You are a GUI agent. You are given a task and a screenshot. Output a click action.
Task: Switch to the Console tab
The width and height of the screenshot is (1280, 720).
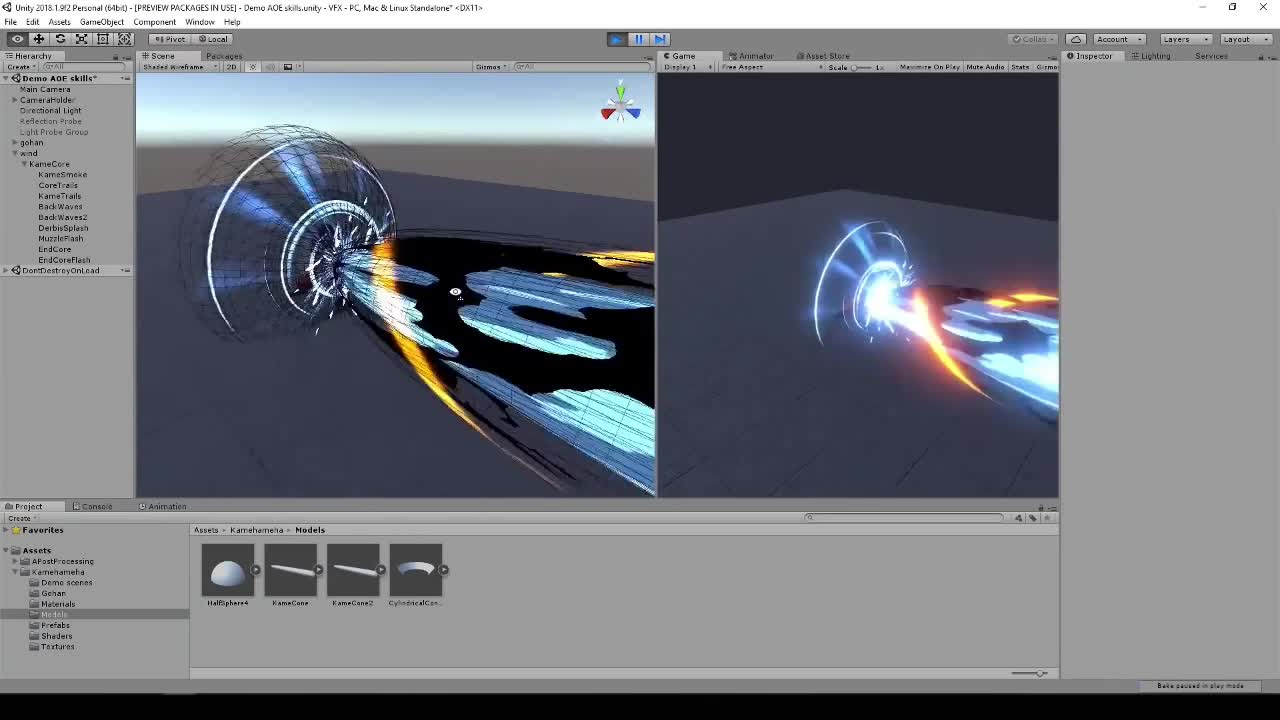click(92, 506)
